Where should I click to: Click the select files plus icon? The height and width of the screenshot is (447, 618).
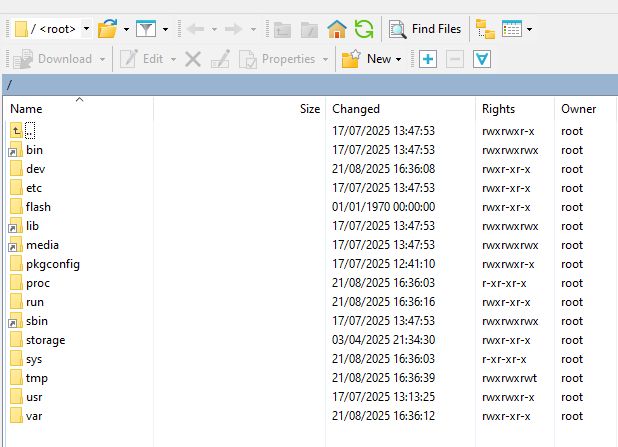coord(428,59)
